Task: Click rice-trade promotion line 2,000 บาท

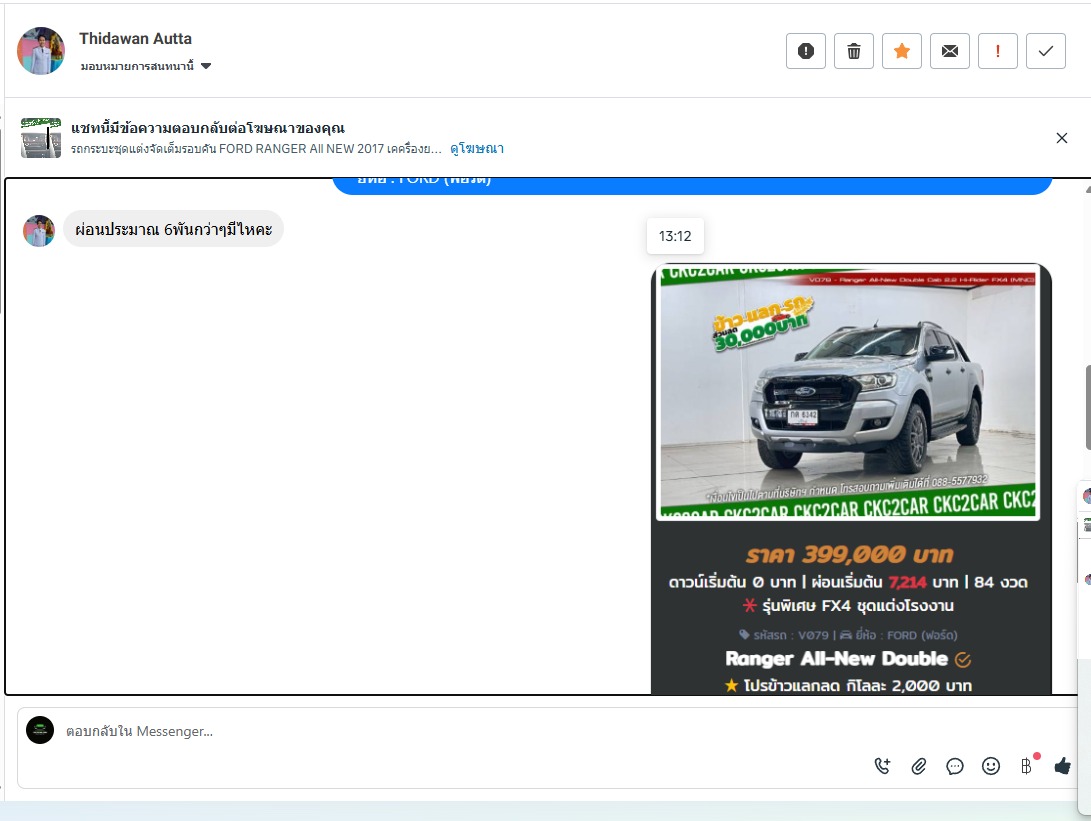Action: pos(848,685)
